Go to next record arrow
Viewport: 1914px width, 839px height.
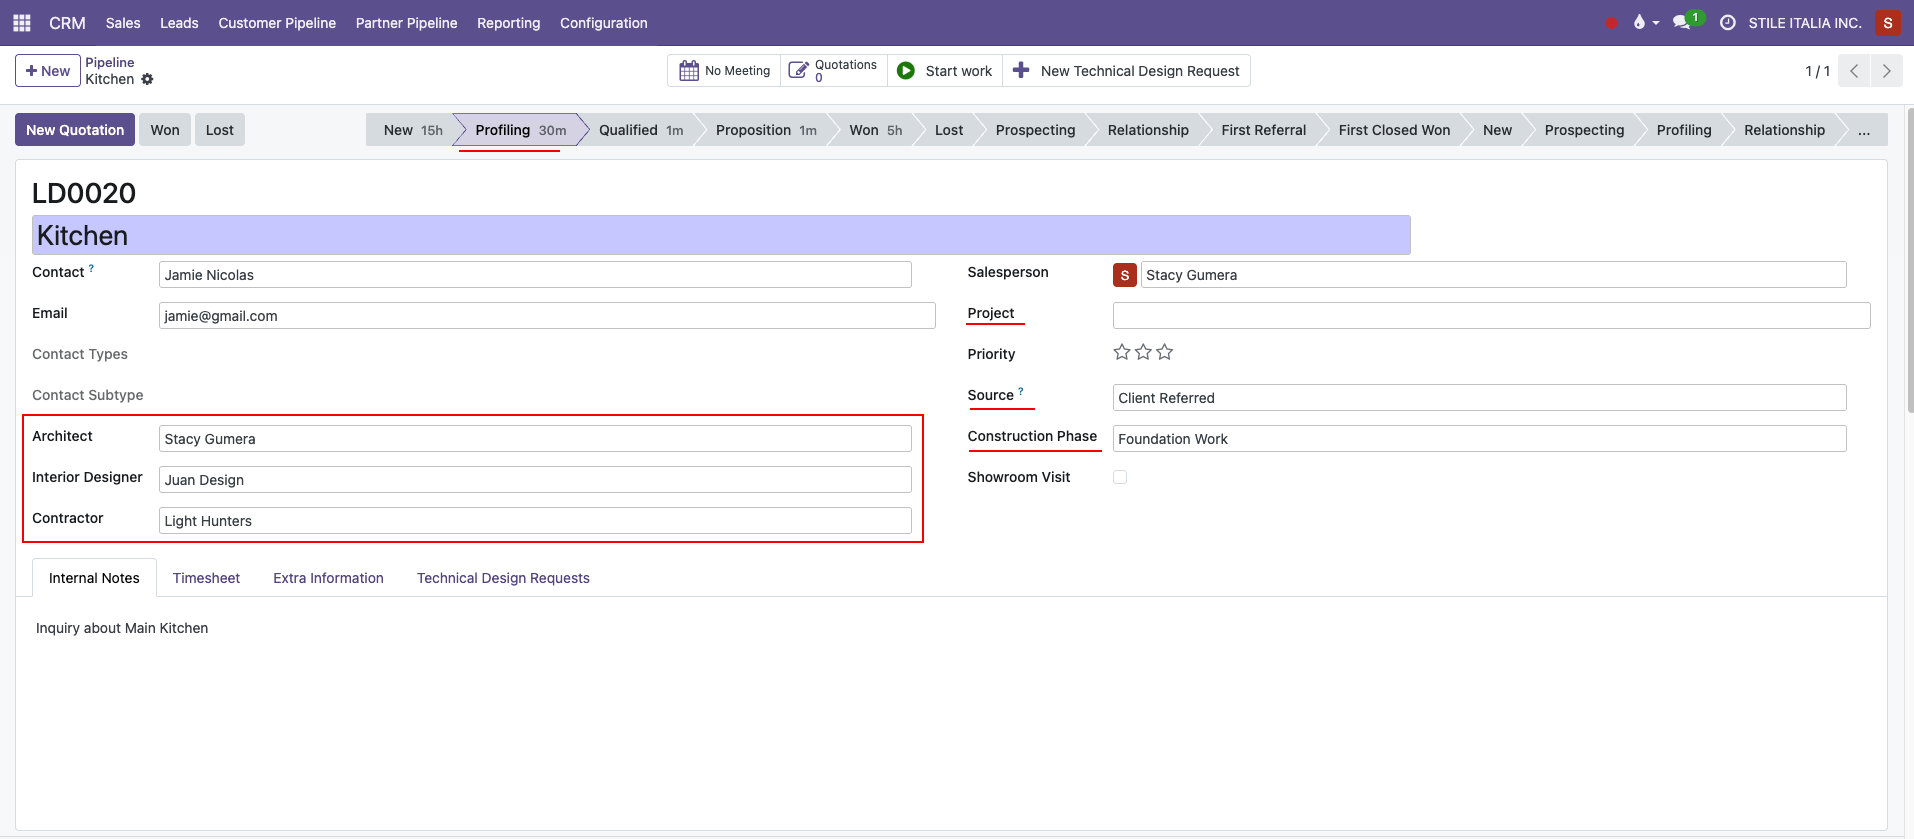(x=1886, y=71)
